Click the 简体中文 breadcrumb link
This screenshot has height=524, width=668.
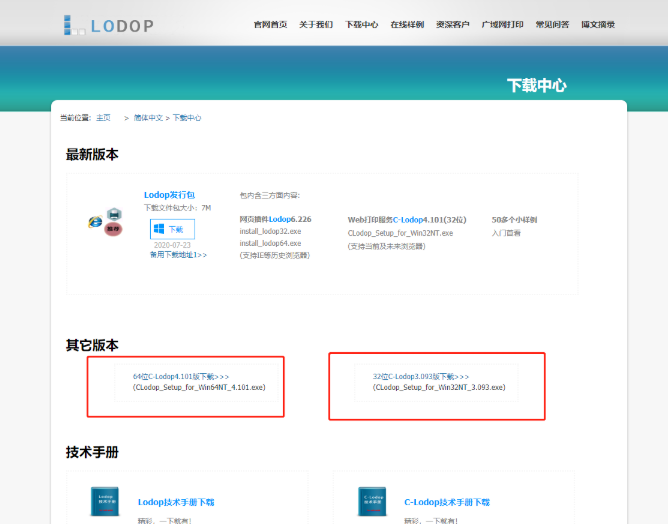pos(148,117)
